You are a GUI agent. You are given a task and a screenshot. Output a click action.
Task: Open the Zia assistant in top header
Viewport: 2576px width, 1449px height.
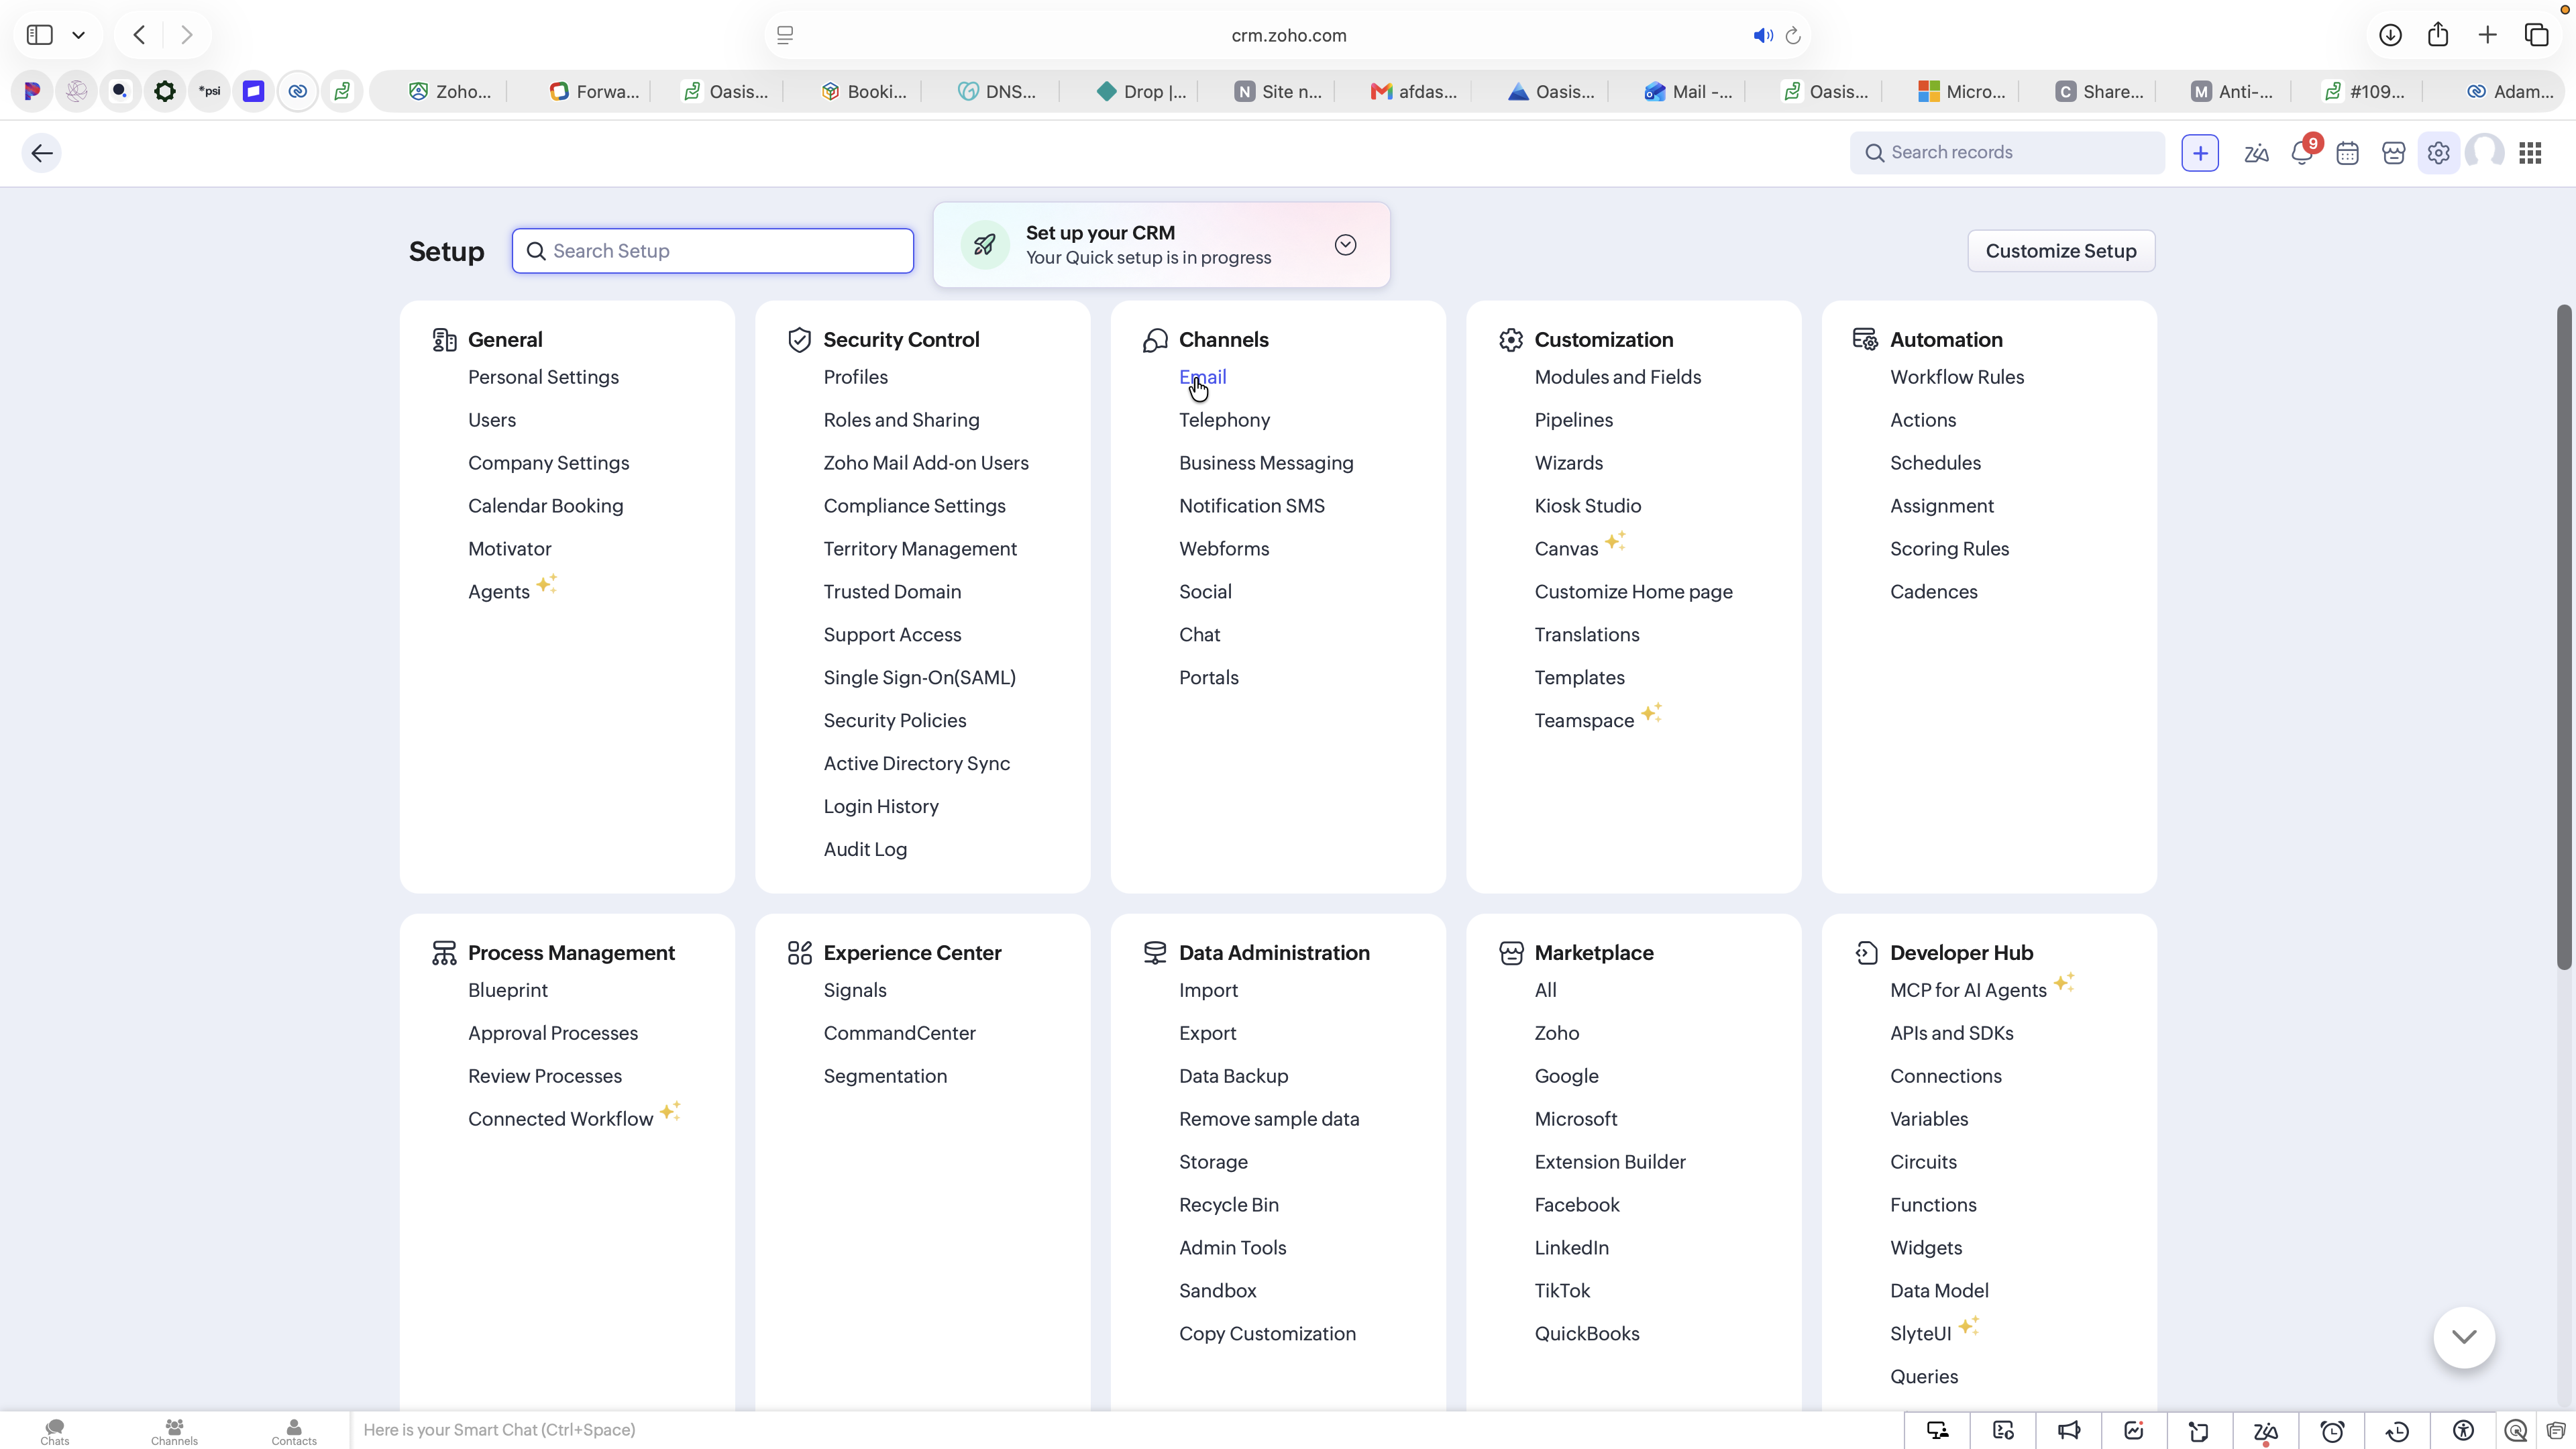[x=2256, y=153]
